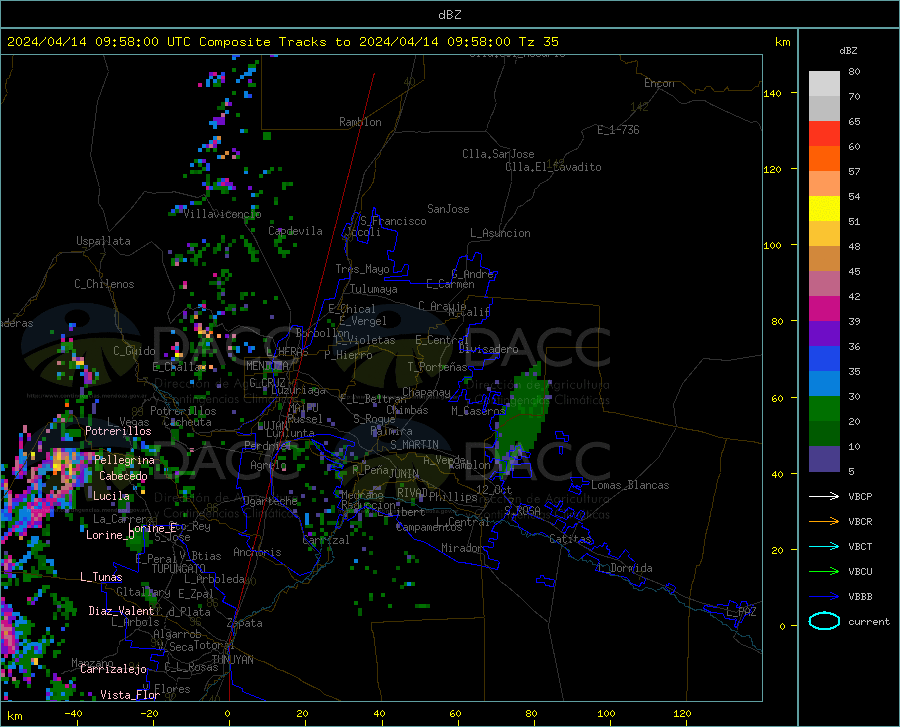Select the red 60-65 dBZ color band
This screenshot has height=727, width=900.
coord(824,134)
